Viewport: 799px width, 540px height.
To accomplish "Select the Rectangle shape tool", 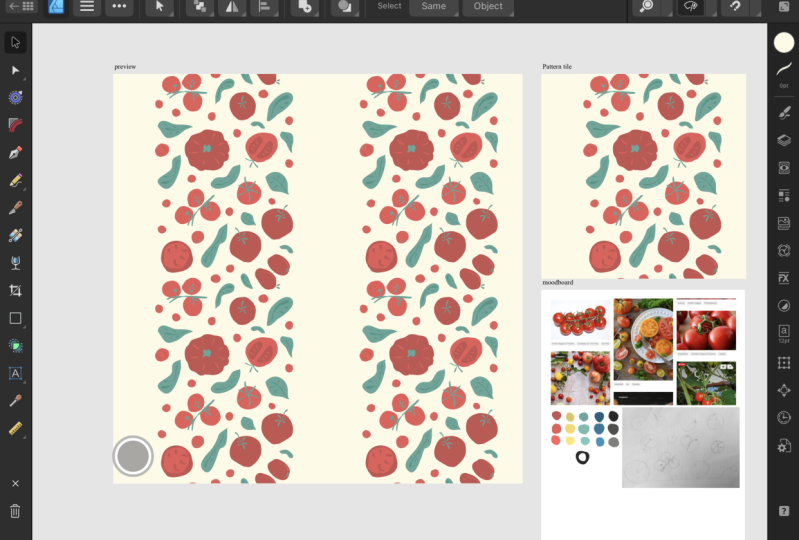I will (x=15, y=318).
